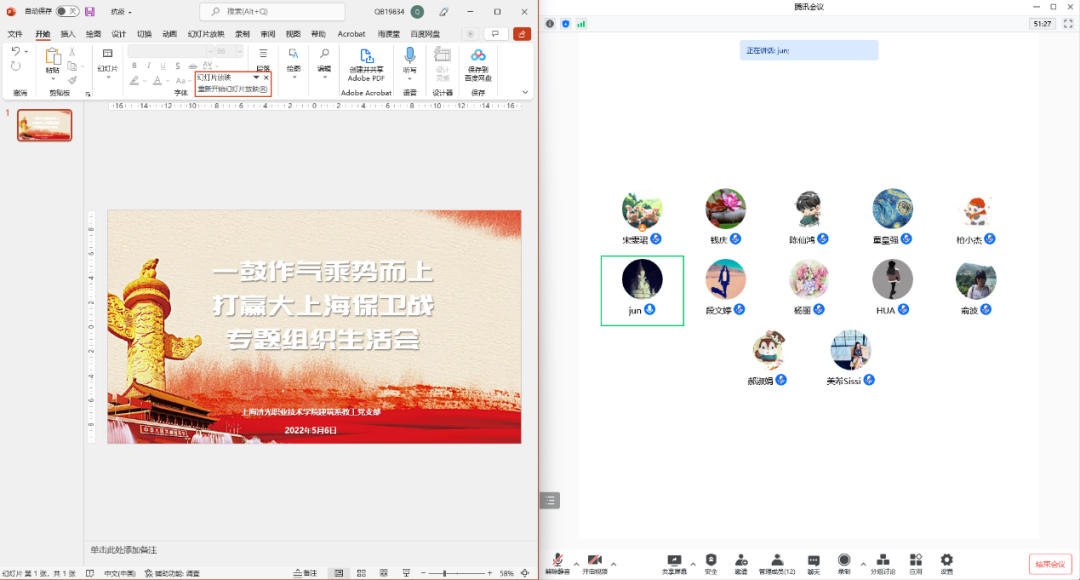Start recording with the Record icon
Viewport: 1080px width, 580px height.
point(844,561)
